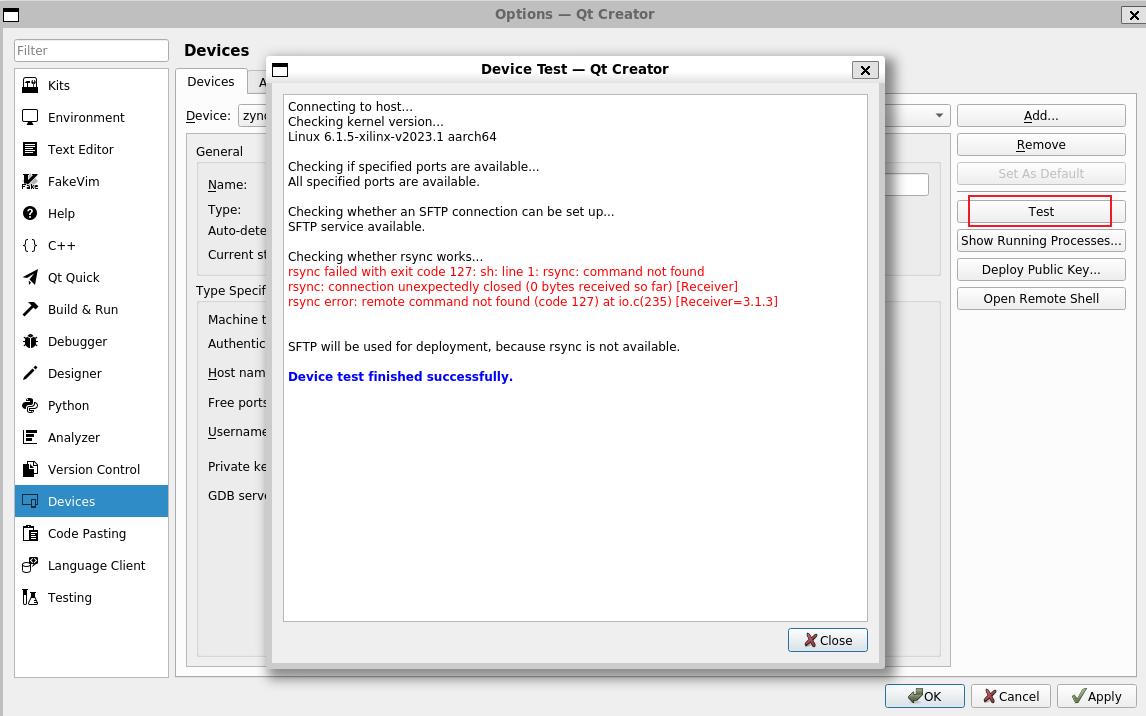This screenshot has width=1146, height=716.
Task: Click 'SFTP will be used for deployment' line
Action: point(484,346)
